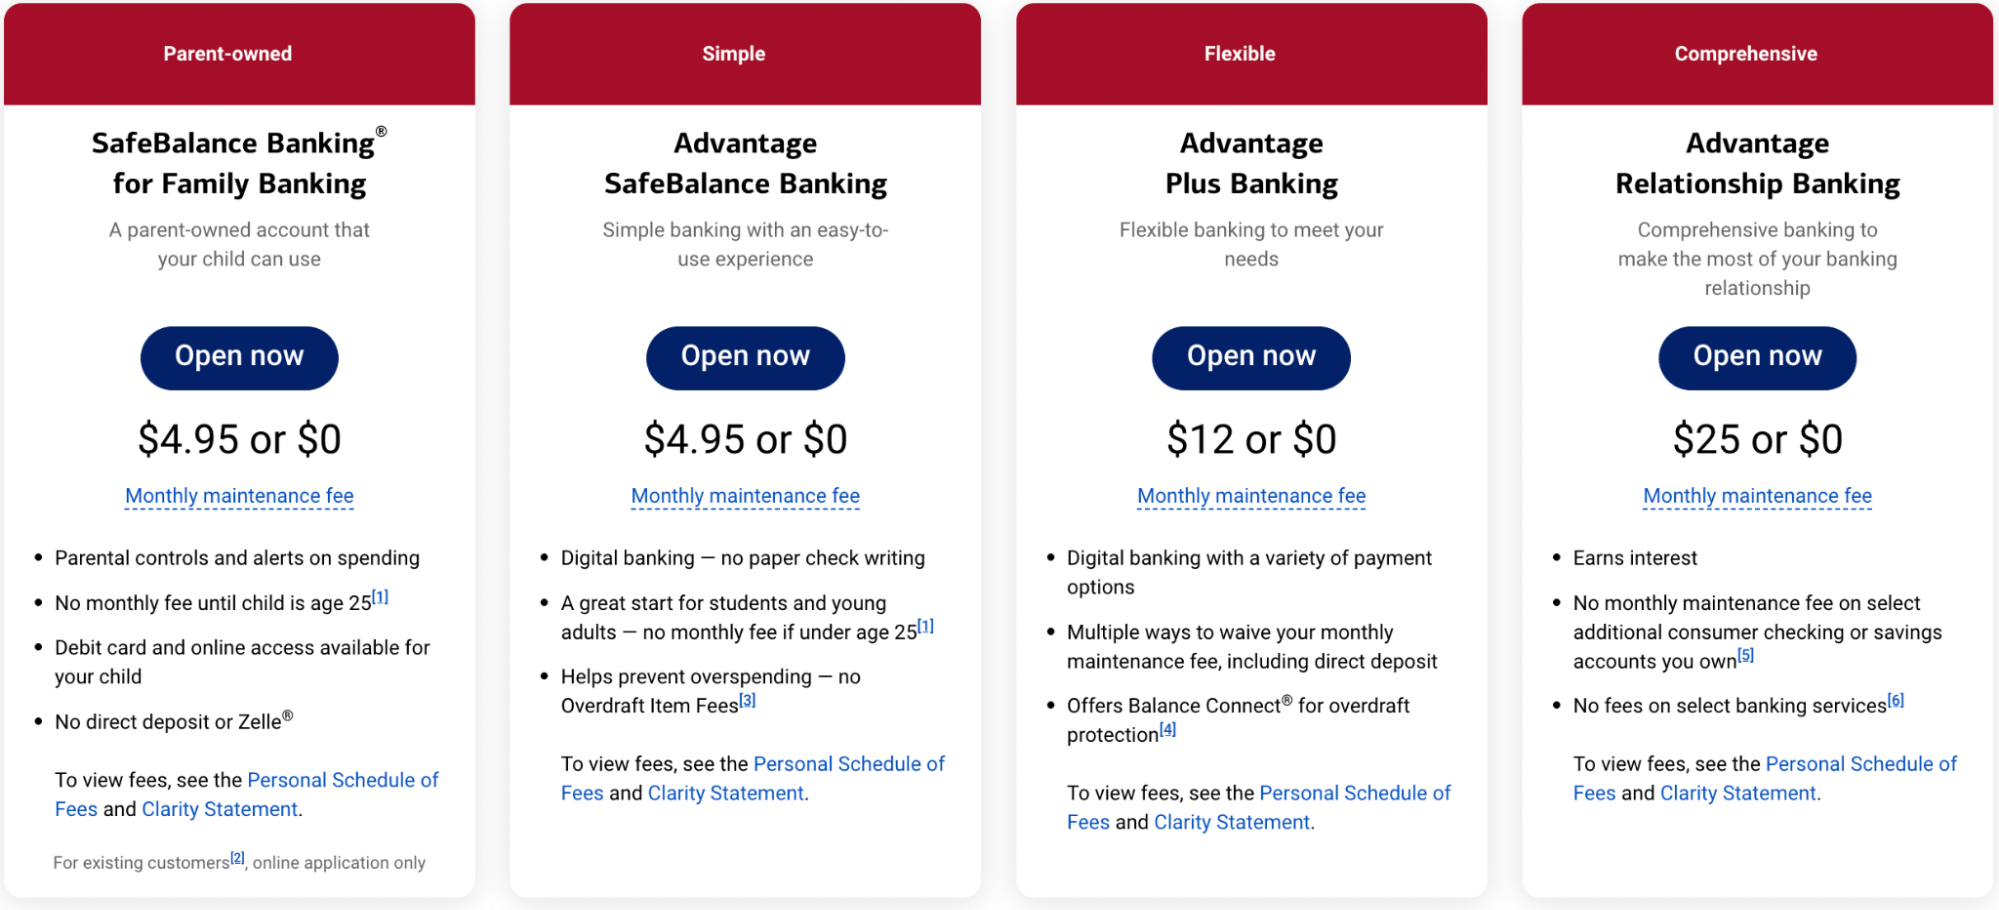Select the Comprehensive plan header

point(1745,54)
